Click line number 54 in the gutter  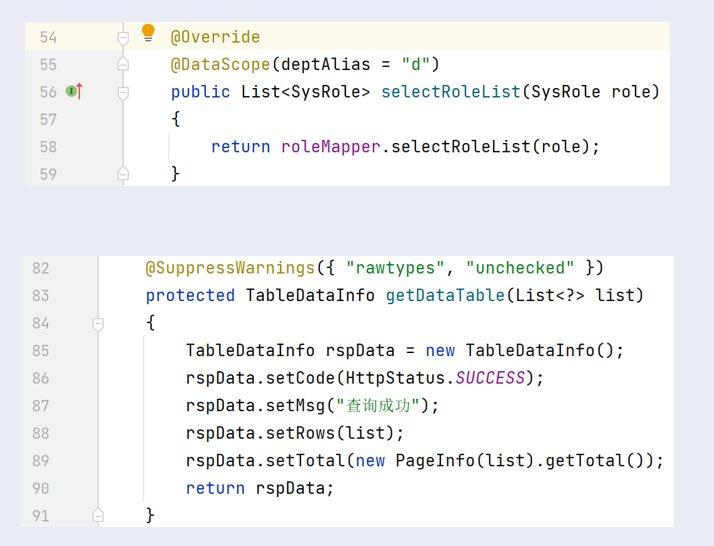[48, 37]
